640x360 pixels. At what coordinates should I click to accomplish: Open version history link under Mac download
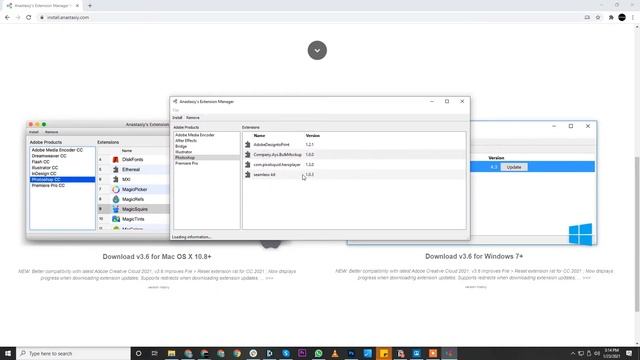[158, 287]
